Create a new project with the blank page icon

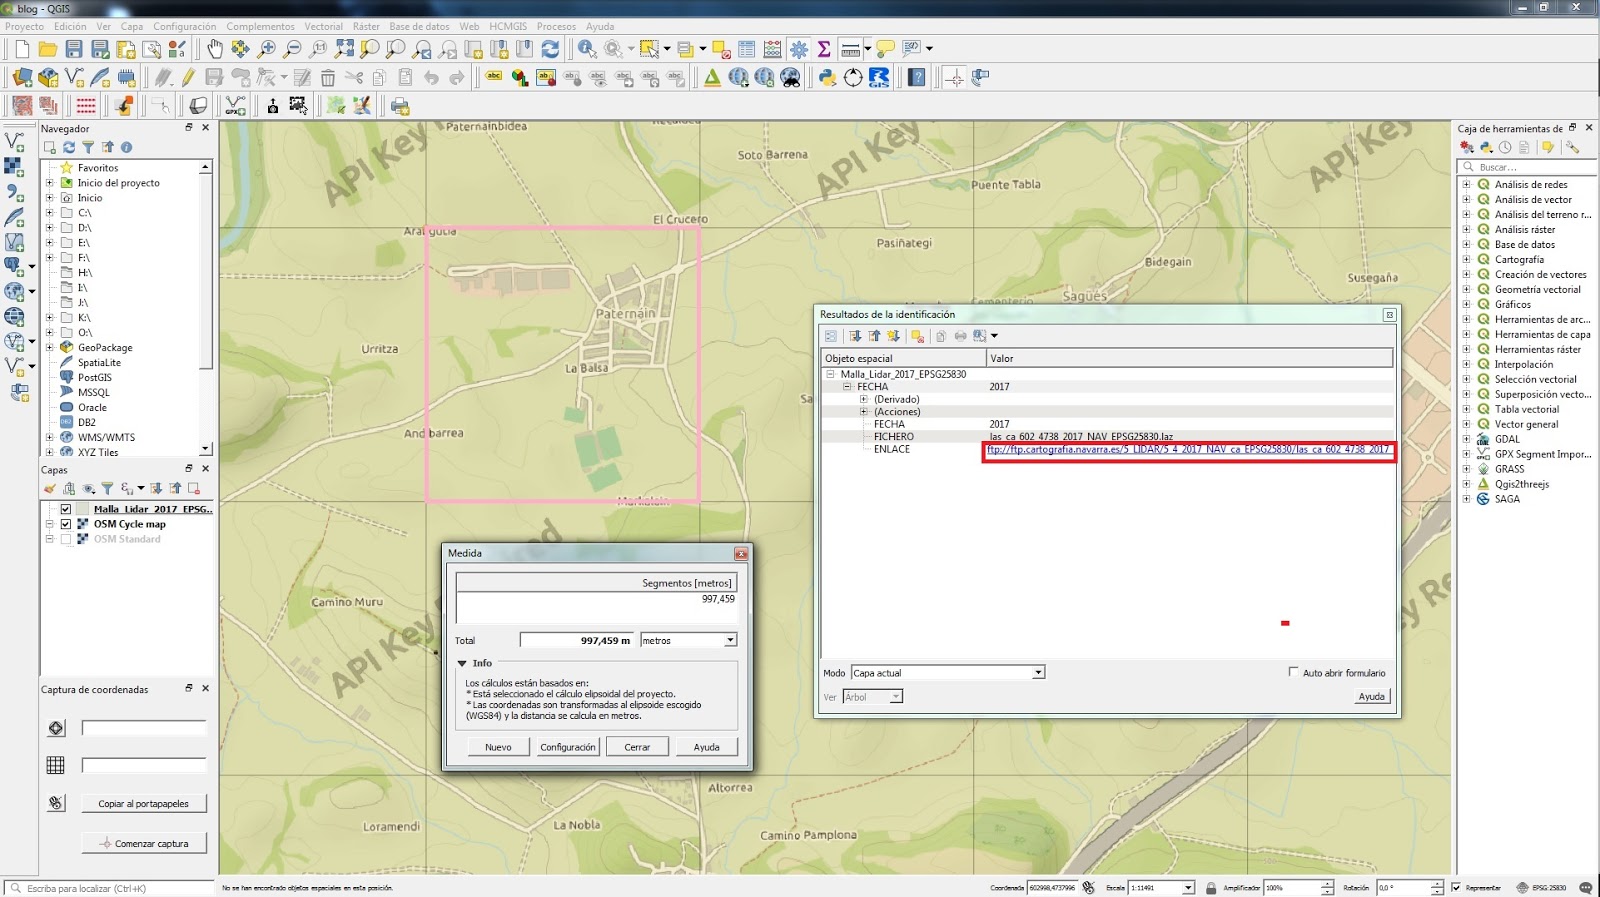pos(22,49)
